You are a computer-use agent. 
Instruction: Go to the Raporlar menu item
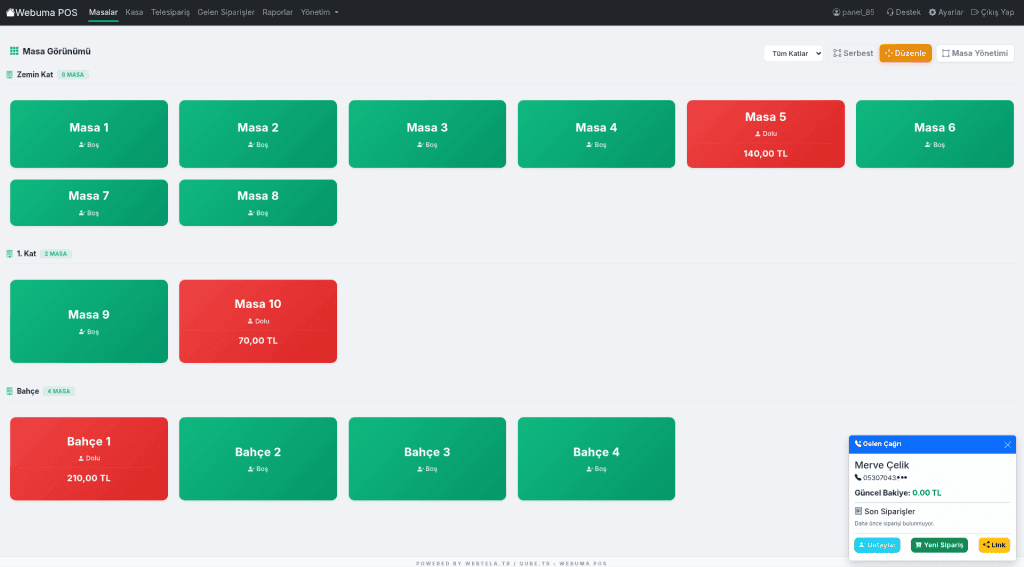(x=277, y=12)
